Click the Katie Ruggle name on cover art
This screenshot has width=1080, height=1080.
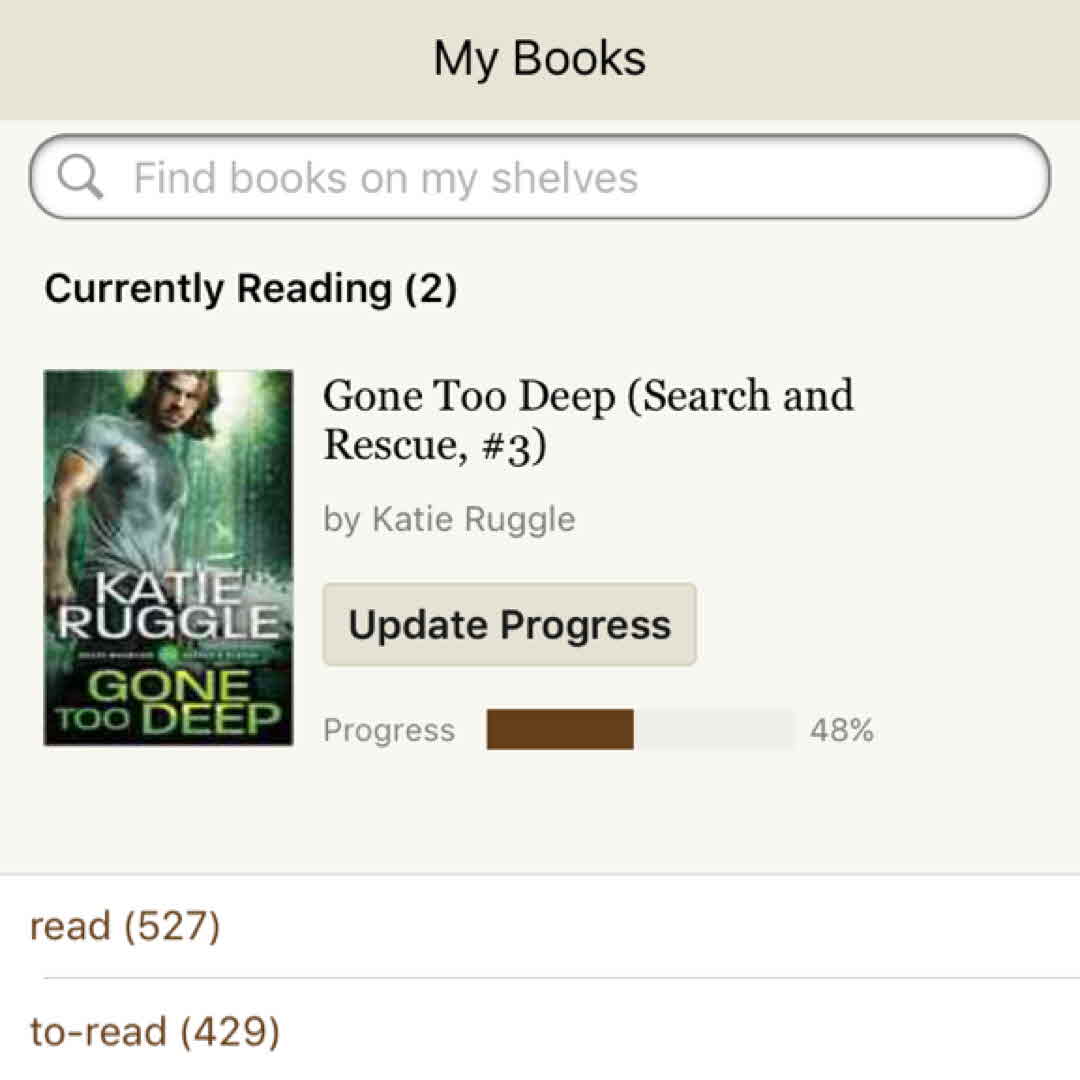168,606
